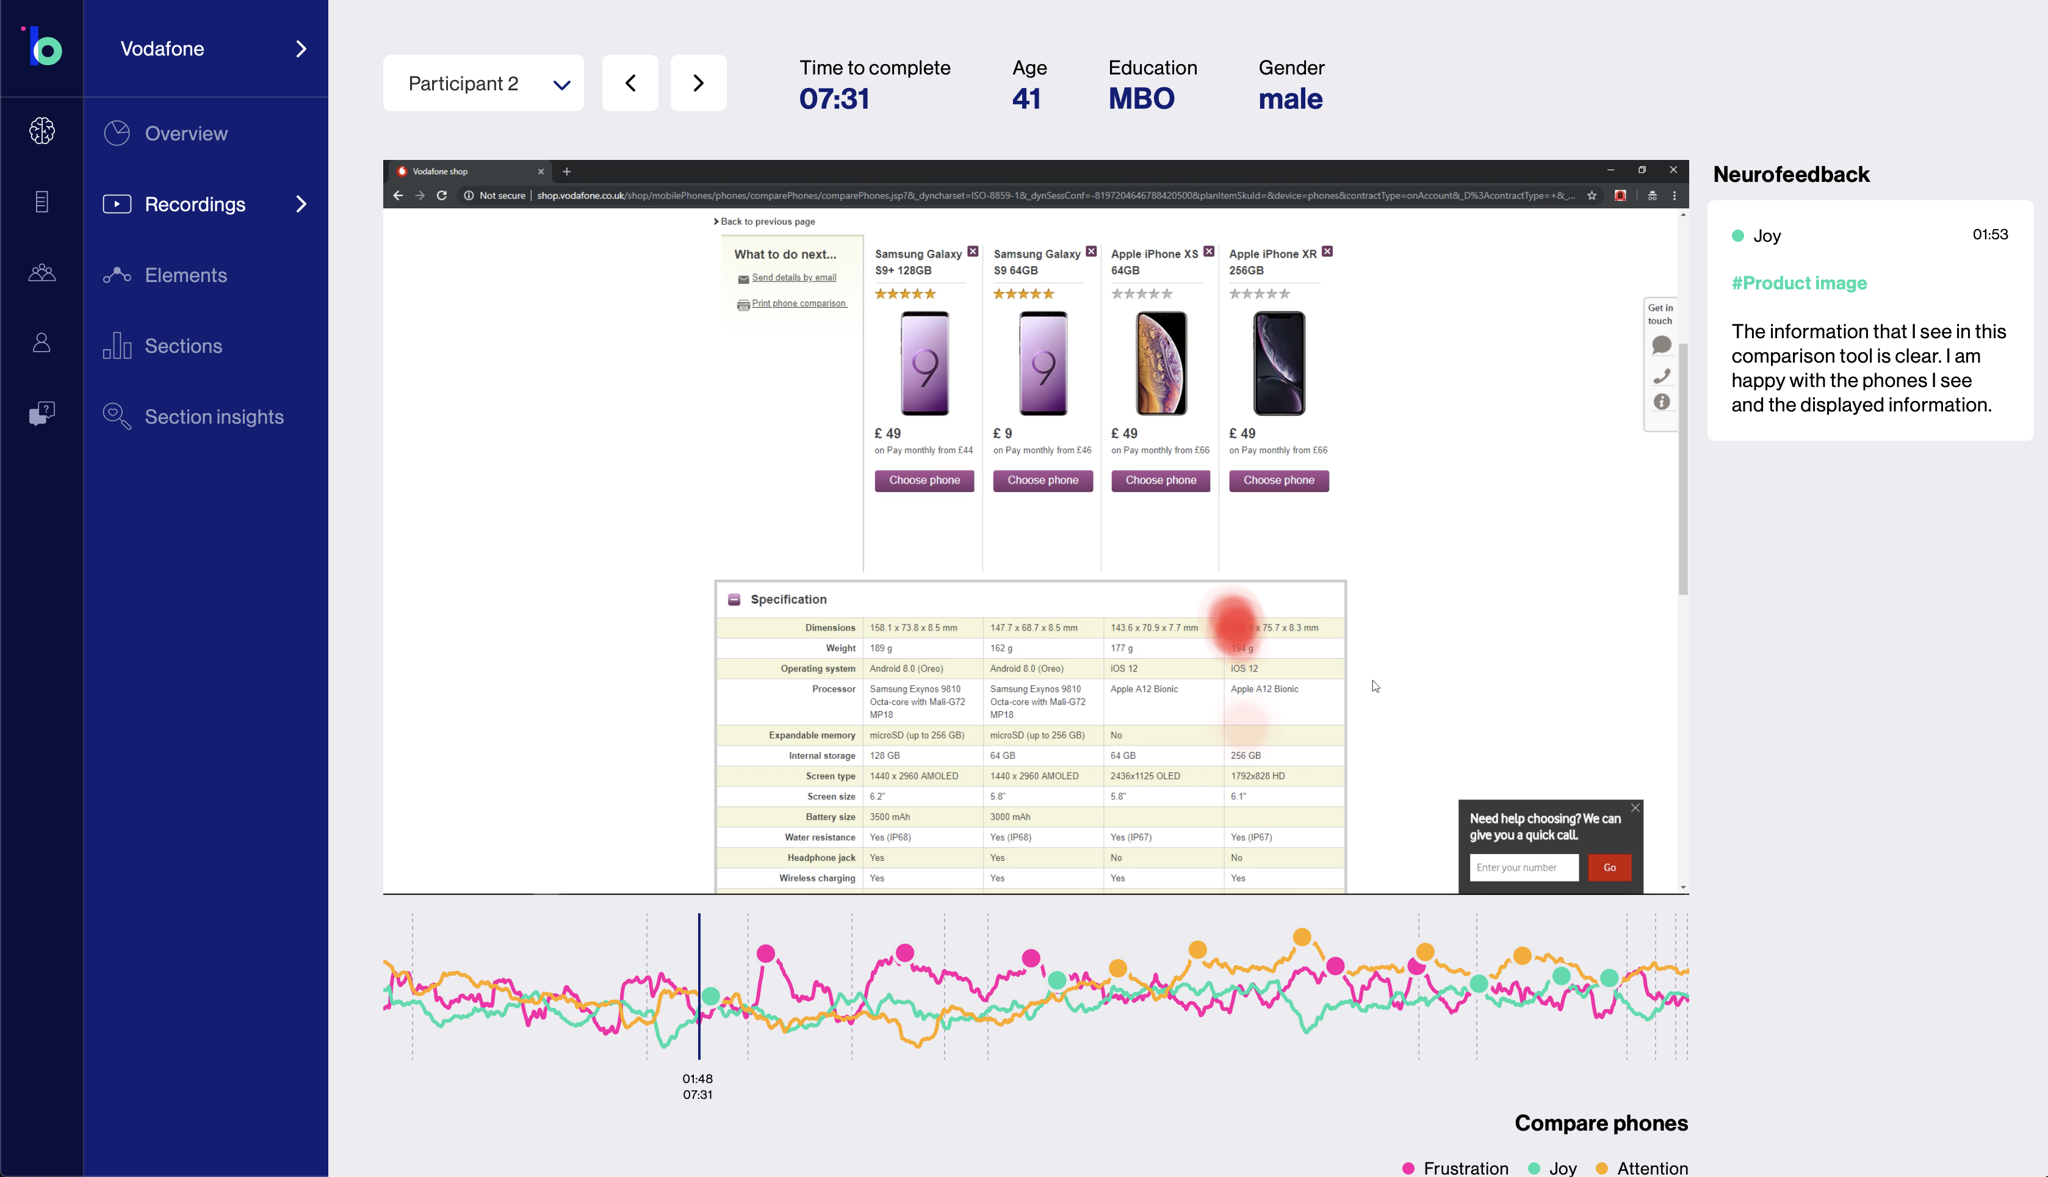
Task: Choose phone for Apple iPhone XR
Action: click(1278, 481)
